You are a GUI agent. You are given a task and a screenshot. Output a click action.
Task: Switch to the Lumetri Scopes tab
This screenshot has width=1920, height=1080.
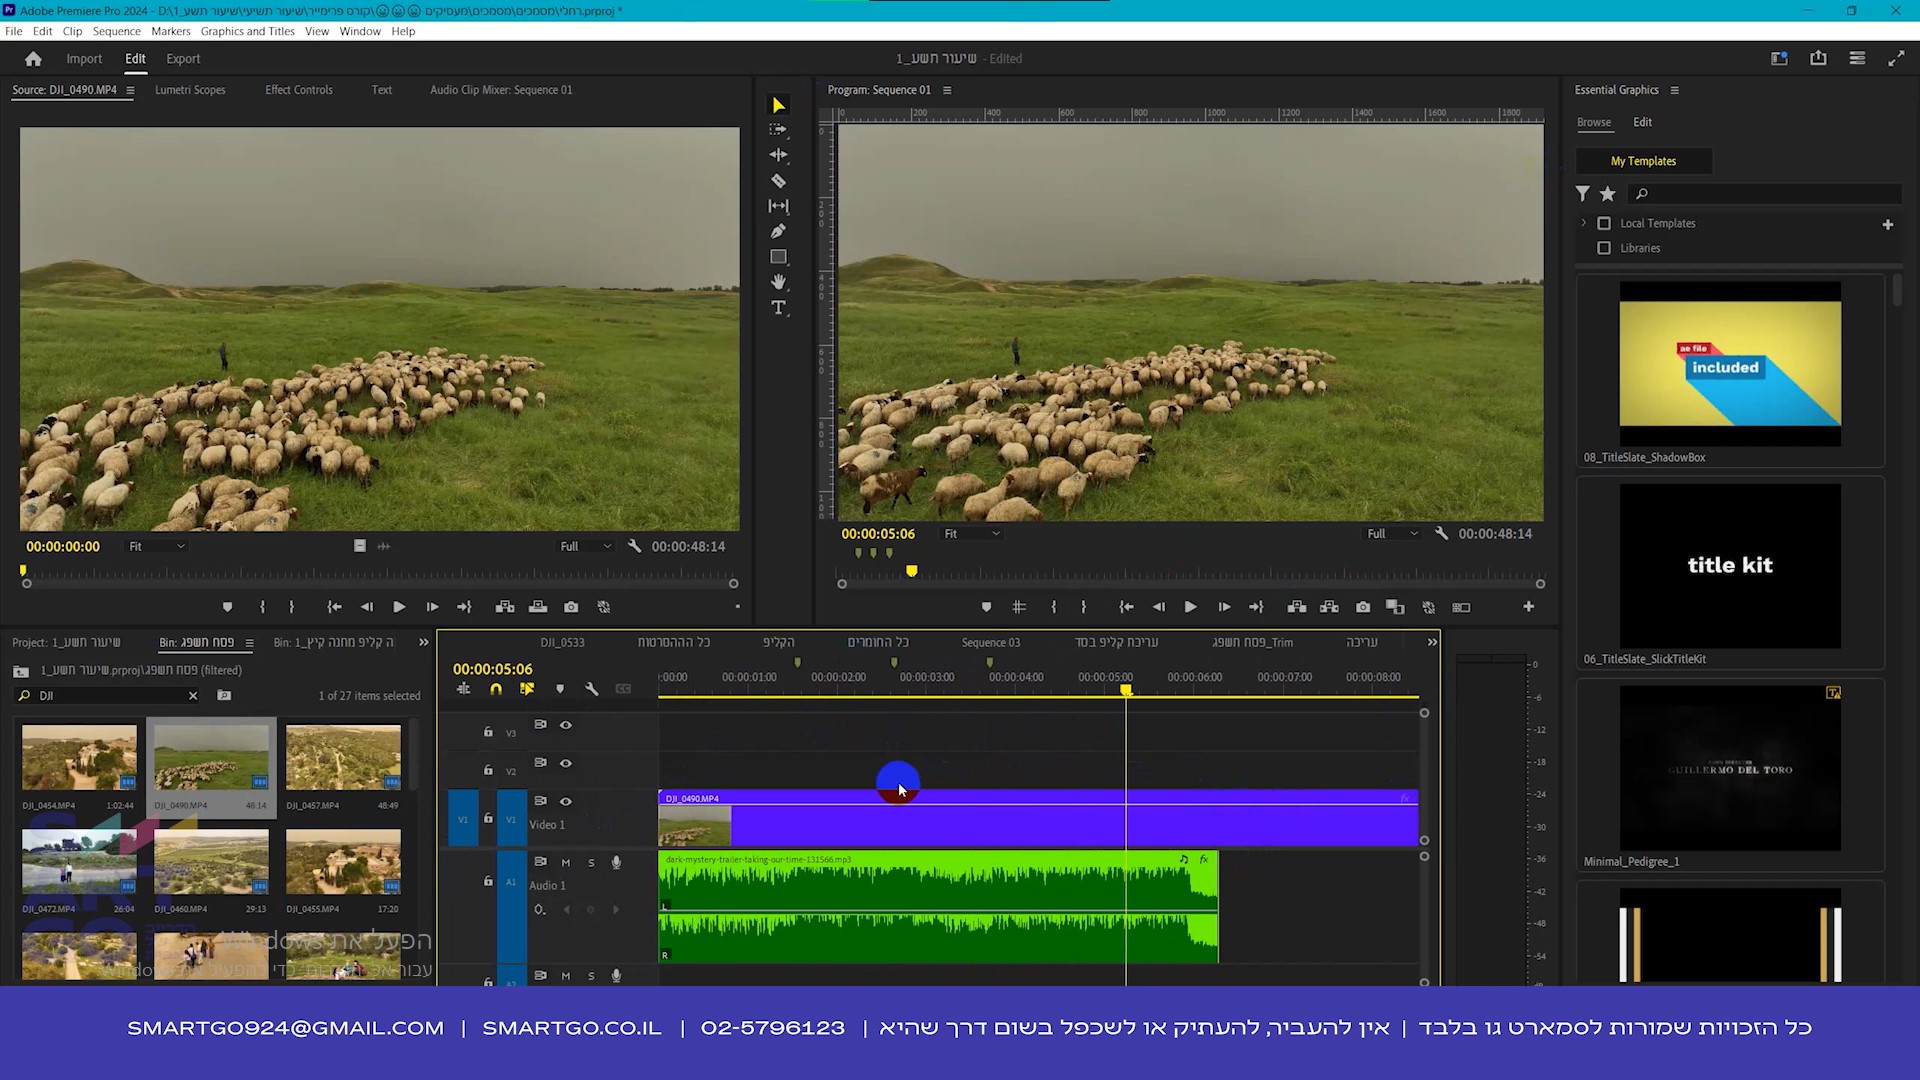pyautogui.click(x=190, y=90)
